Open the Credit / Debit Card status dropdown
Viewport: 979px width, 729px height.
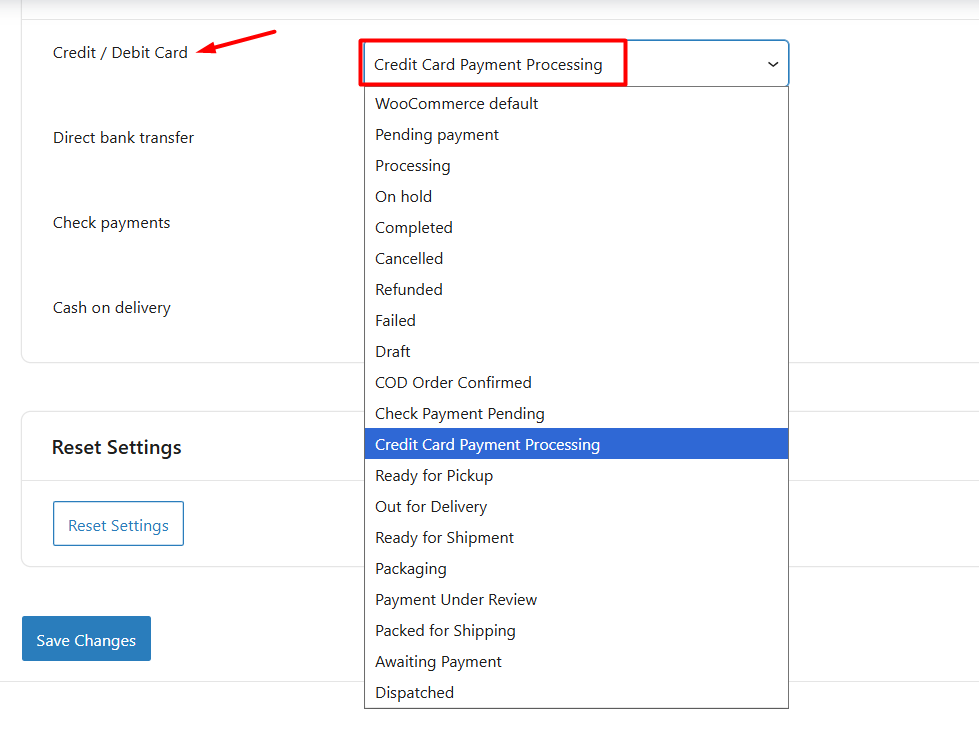pyautogui.click(x=575, y=64)
